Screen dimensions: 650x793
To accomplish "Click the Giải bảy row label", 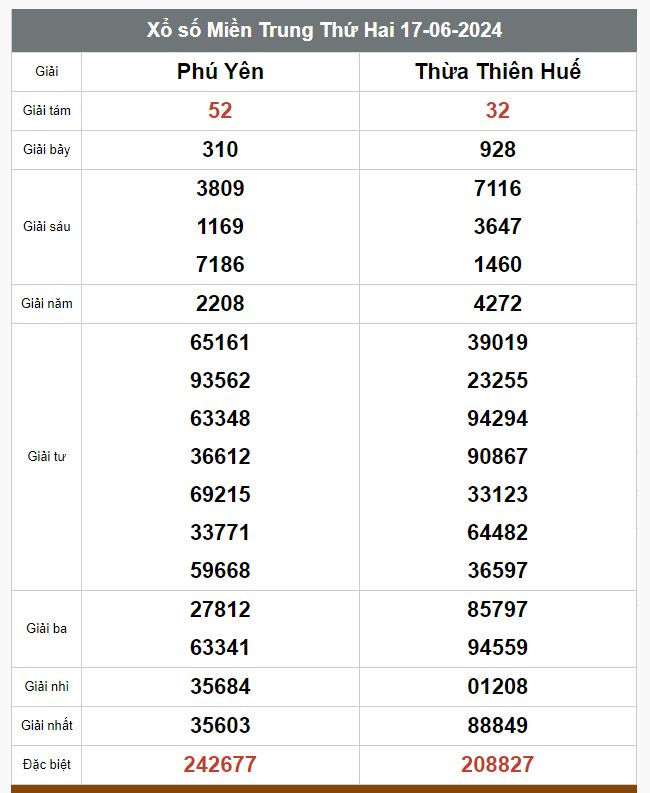I will [46, 150].
